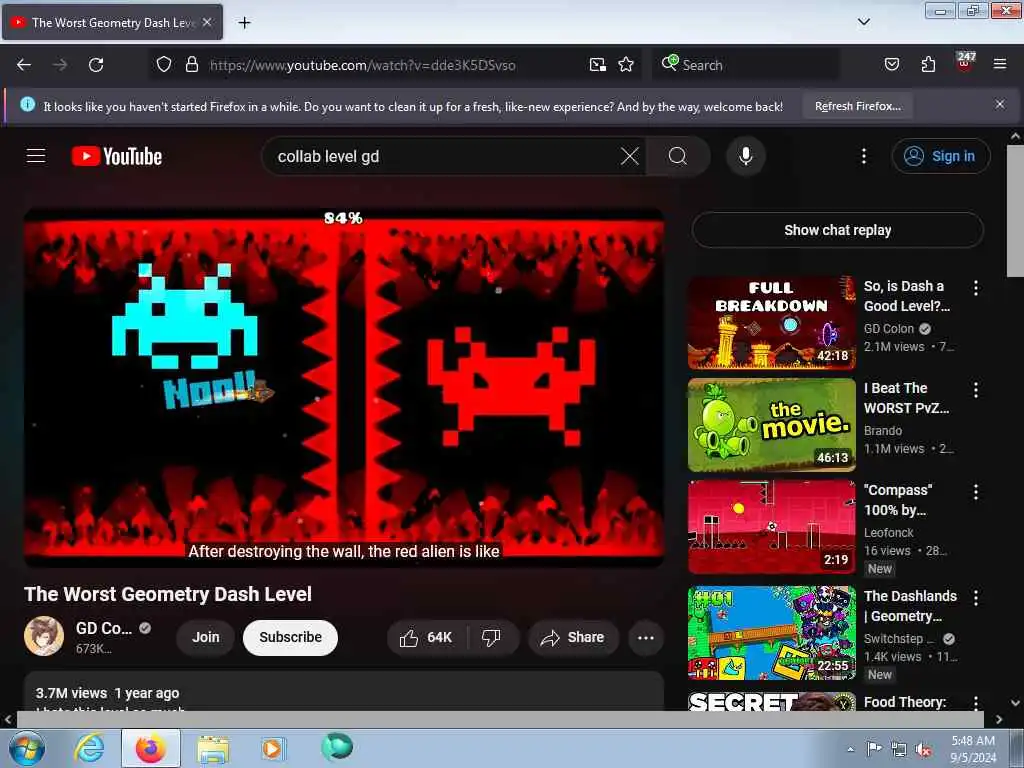Click the horizontal page scrollbar
The height and width of the screenshot is (768, 1024).
[x=500, y=719]
